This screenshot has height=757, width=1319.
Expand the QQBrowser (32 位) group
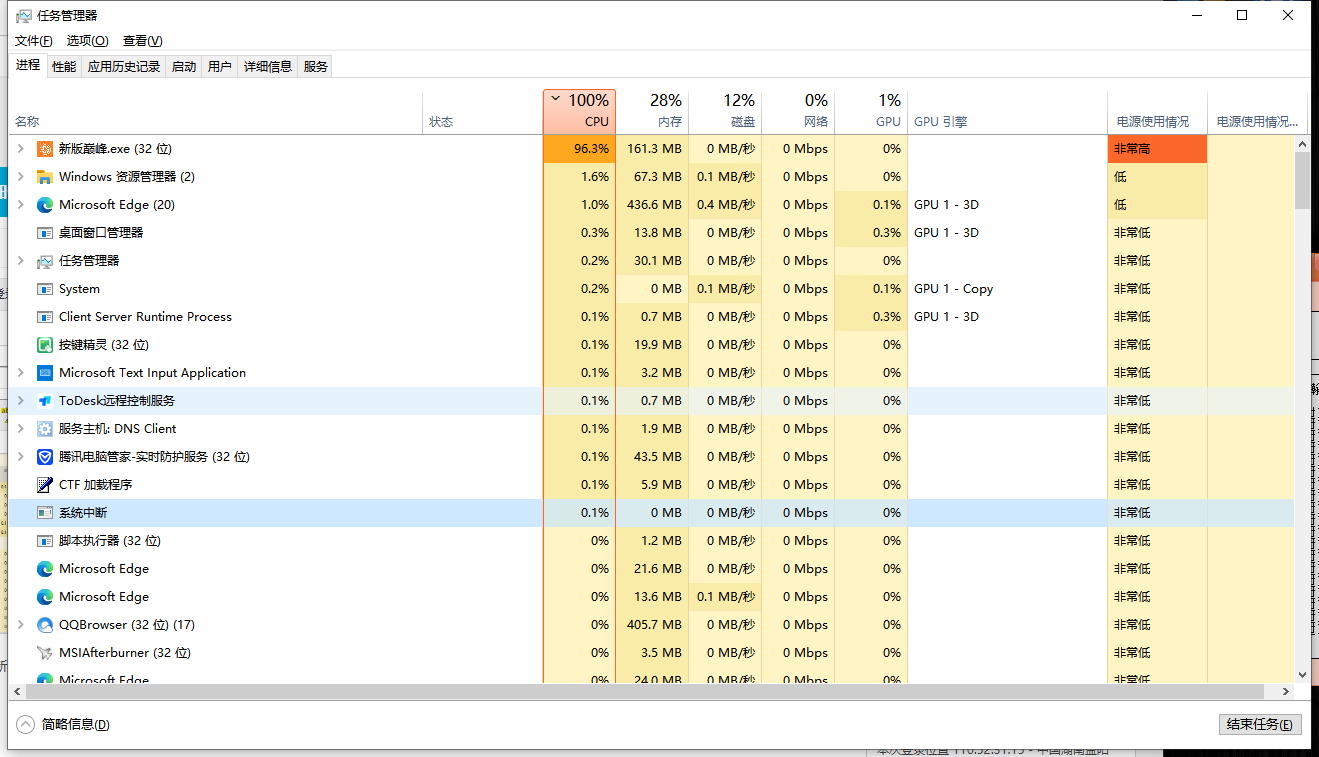click(x=20, y=625)
